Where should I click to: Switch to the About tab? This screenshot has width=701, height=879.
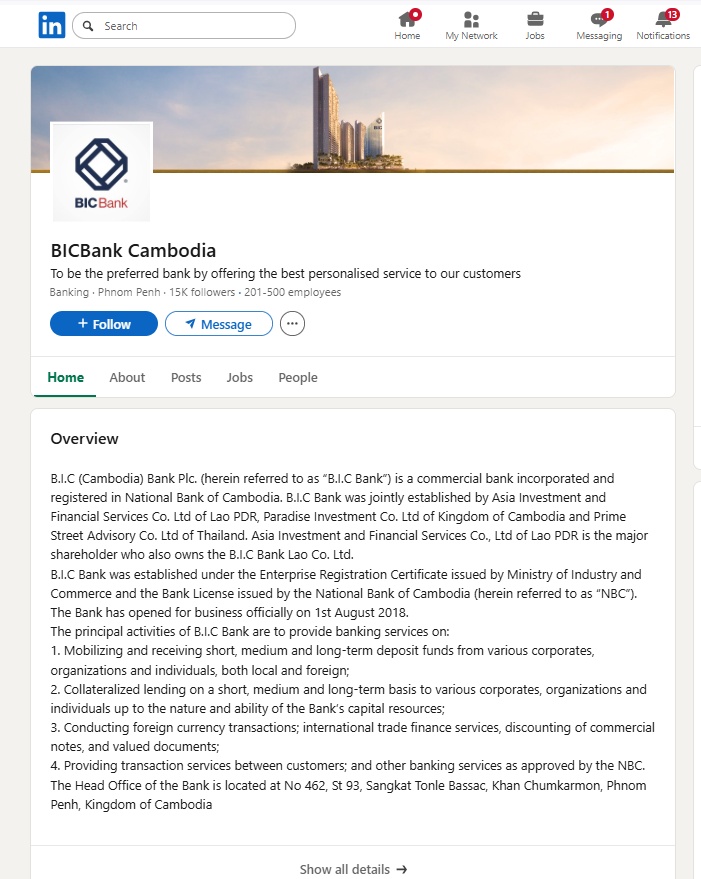[x=127, y=377]
